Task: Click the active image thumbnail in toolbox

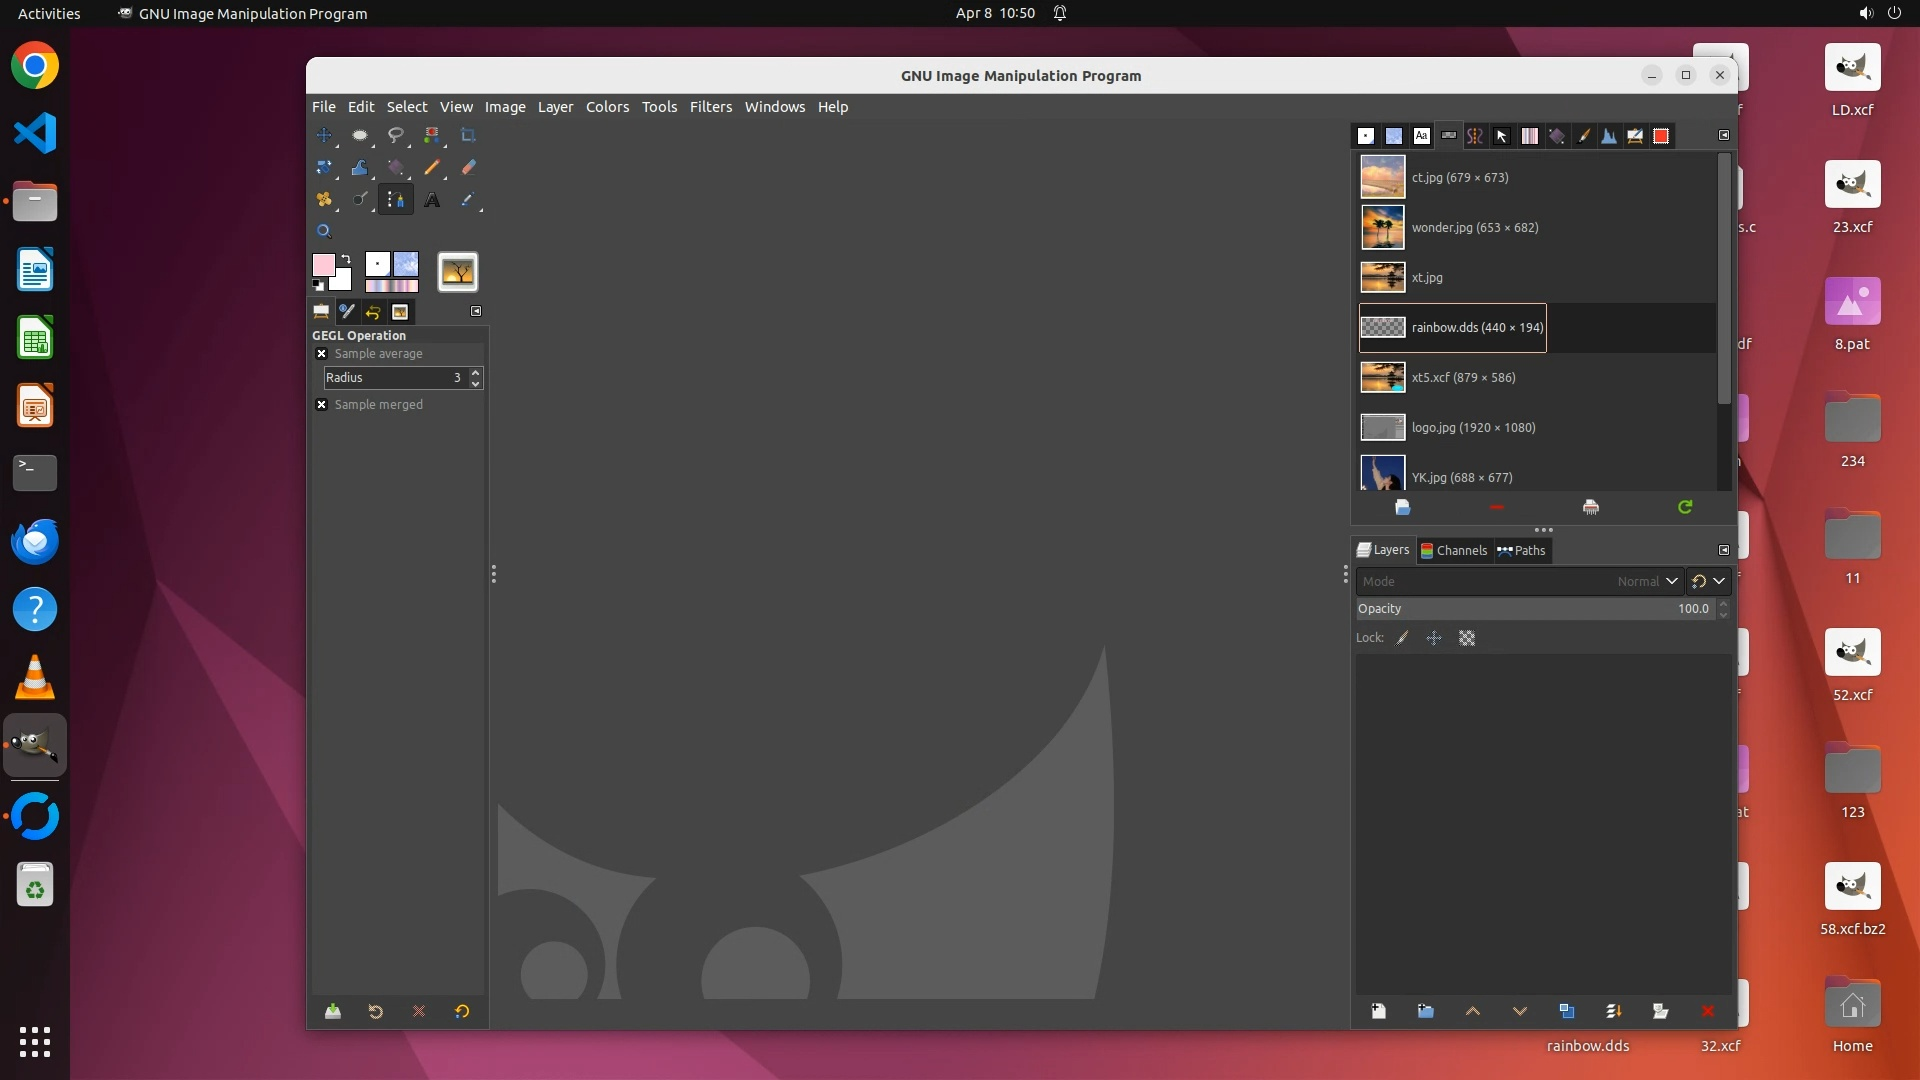Action: [x=458, y=272]
